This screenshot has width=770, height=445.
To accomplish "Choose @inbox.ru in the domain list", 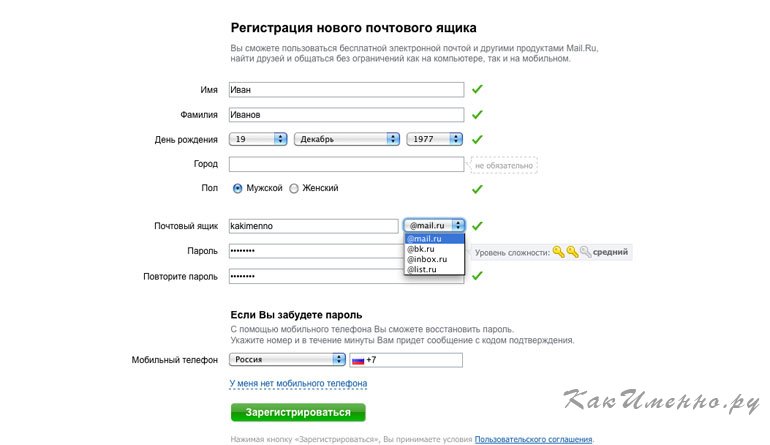I will tap(434, 259).
